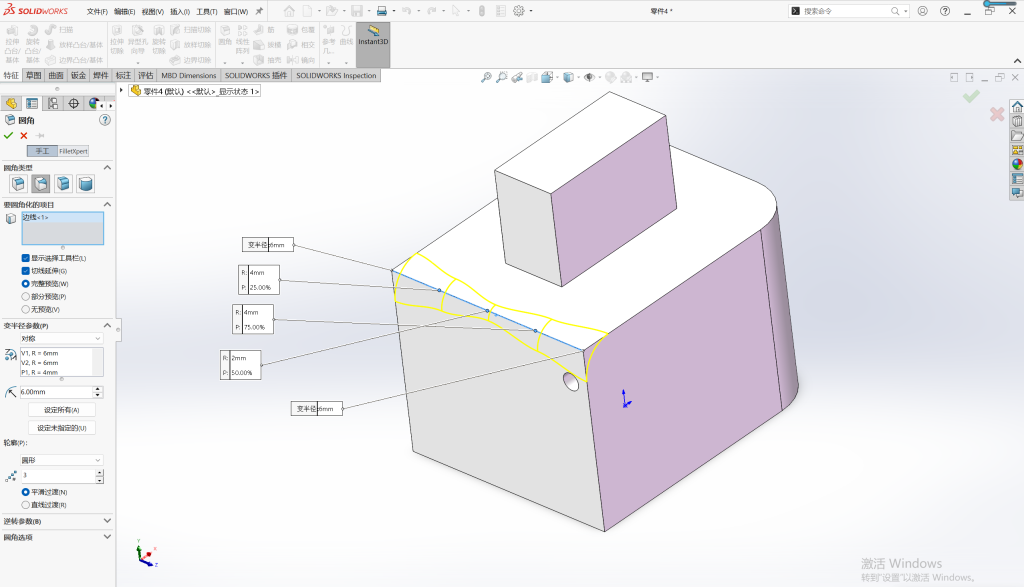1024x587 pixels.
Task: Click the 设定所有(A) button
Action: [x=62, y=410]
